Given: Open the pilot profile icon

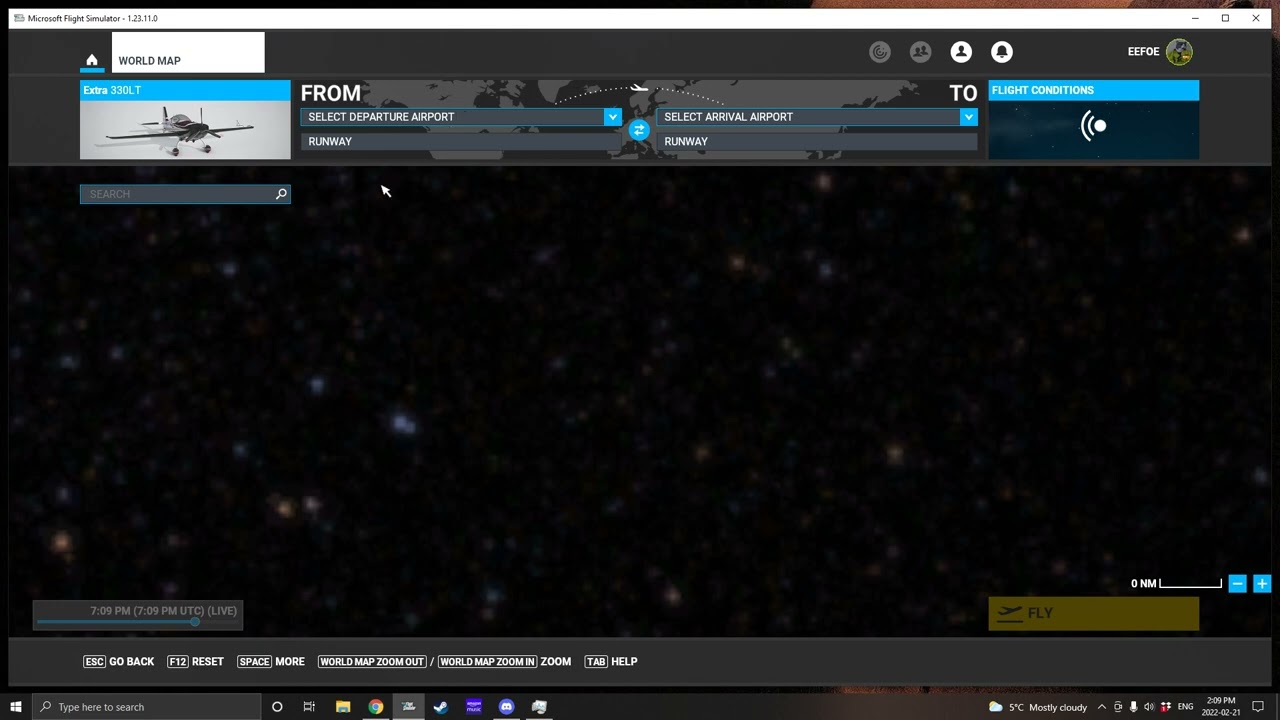Looking at the screenshot, I should pos(961,52).
